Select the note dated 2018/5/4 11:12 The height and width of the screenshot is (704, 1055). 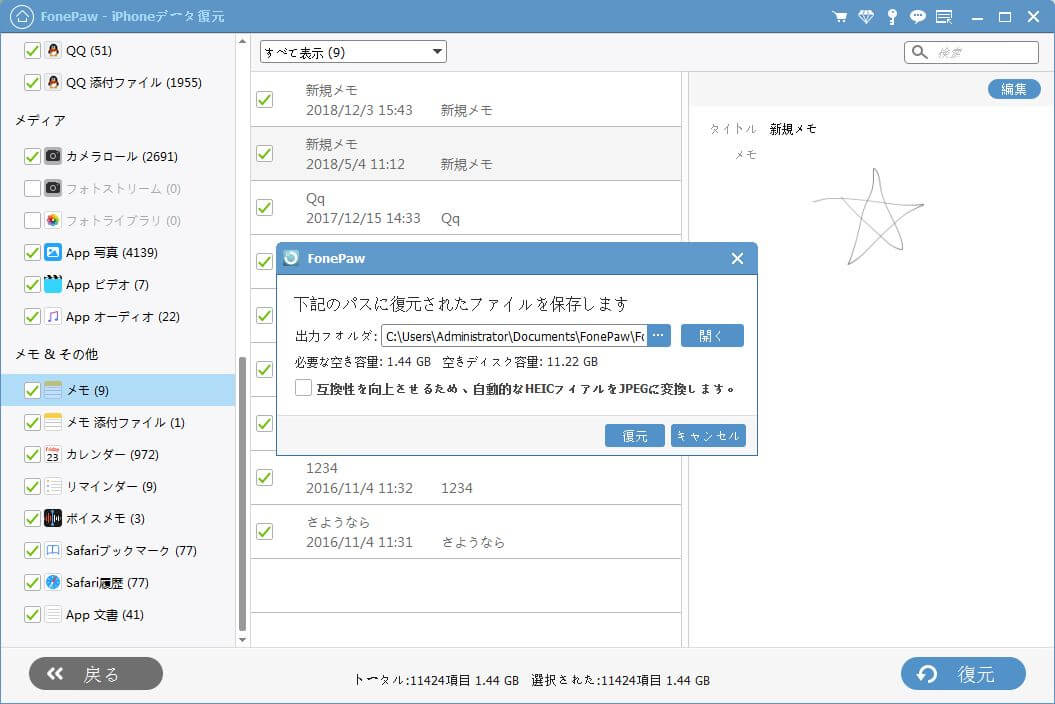(x=466, y=153)
